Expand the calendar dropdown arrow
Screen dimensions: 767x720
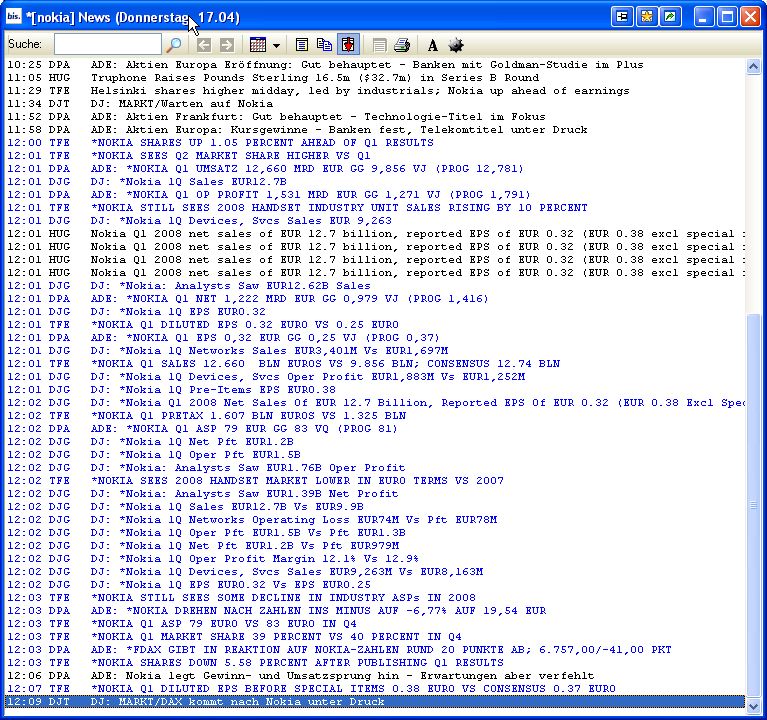click(276, 46)
